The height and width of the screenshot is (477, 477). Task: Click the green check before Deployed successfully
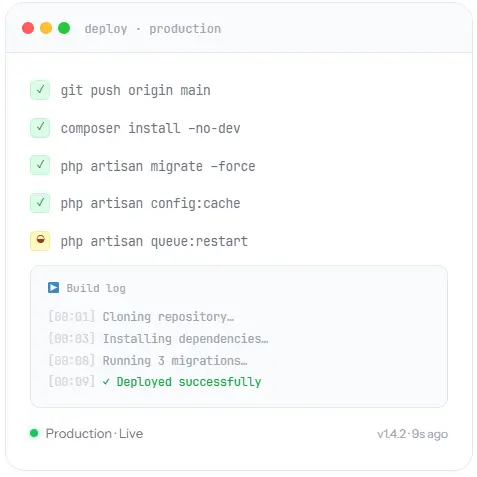tap(106, 382)
